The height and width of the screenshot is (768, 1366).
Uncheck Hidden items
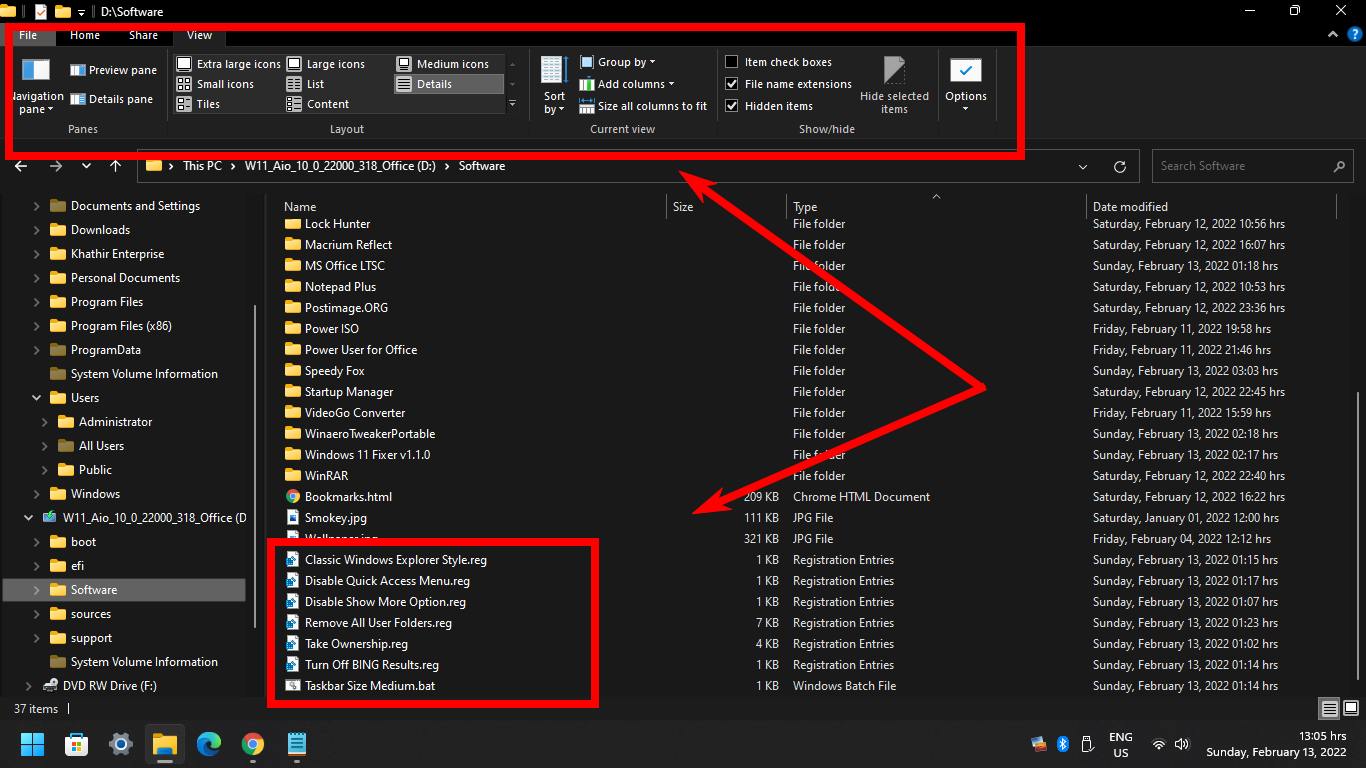click(732, 106)
